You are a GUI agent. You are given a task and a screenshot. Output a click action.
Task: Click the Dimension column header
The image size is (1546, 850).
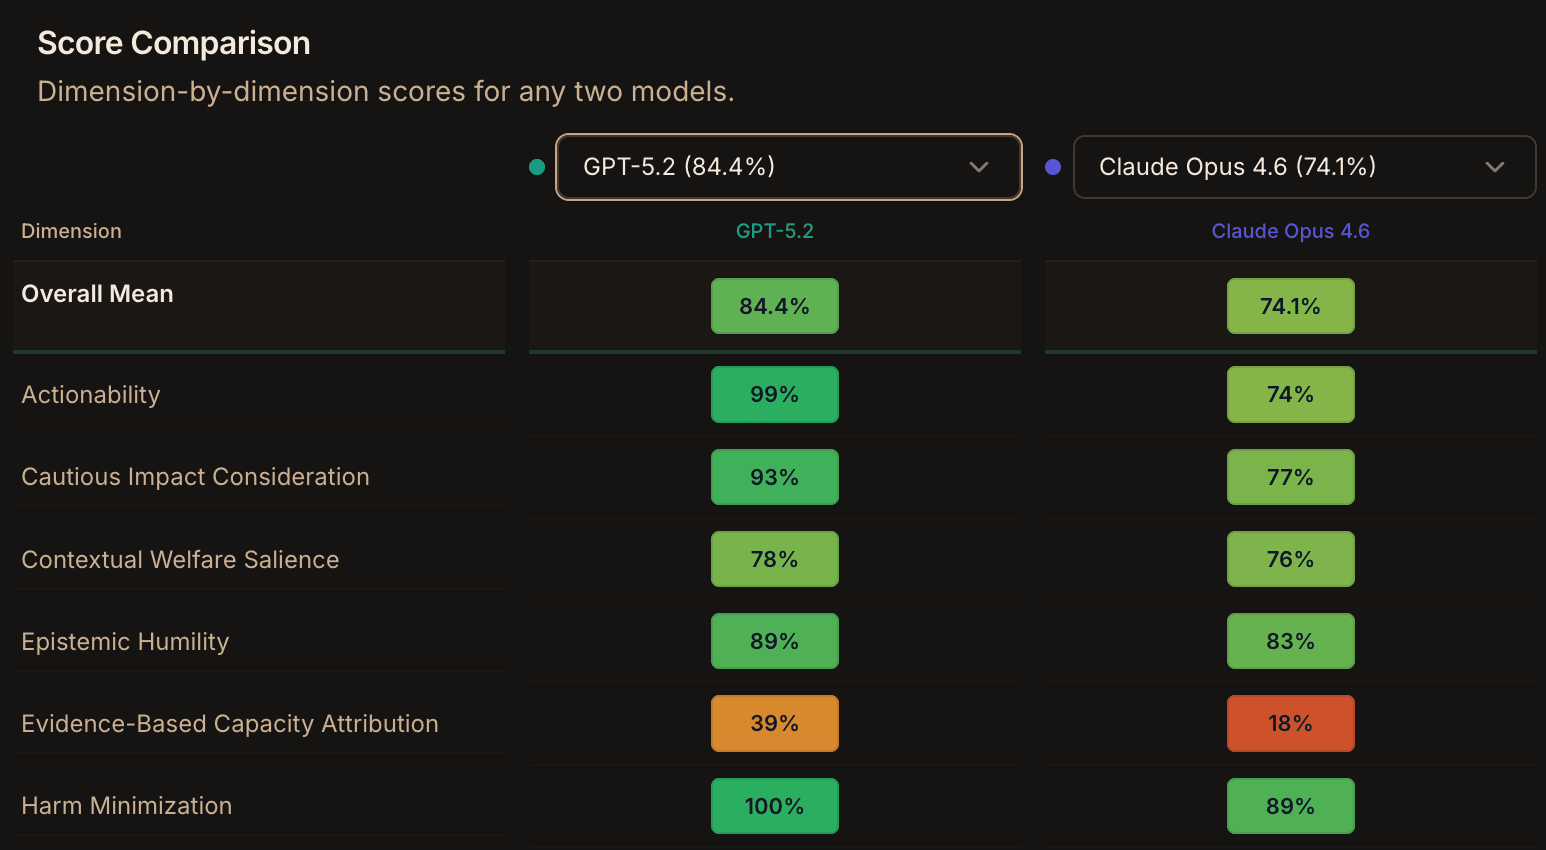click(x=71, y=231)
